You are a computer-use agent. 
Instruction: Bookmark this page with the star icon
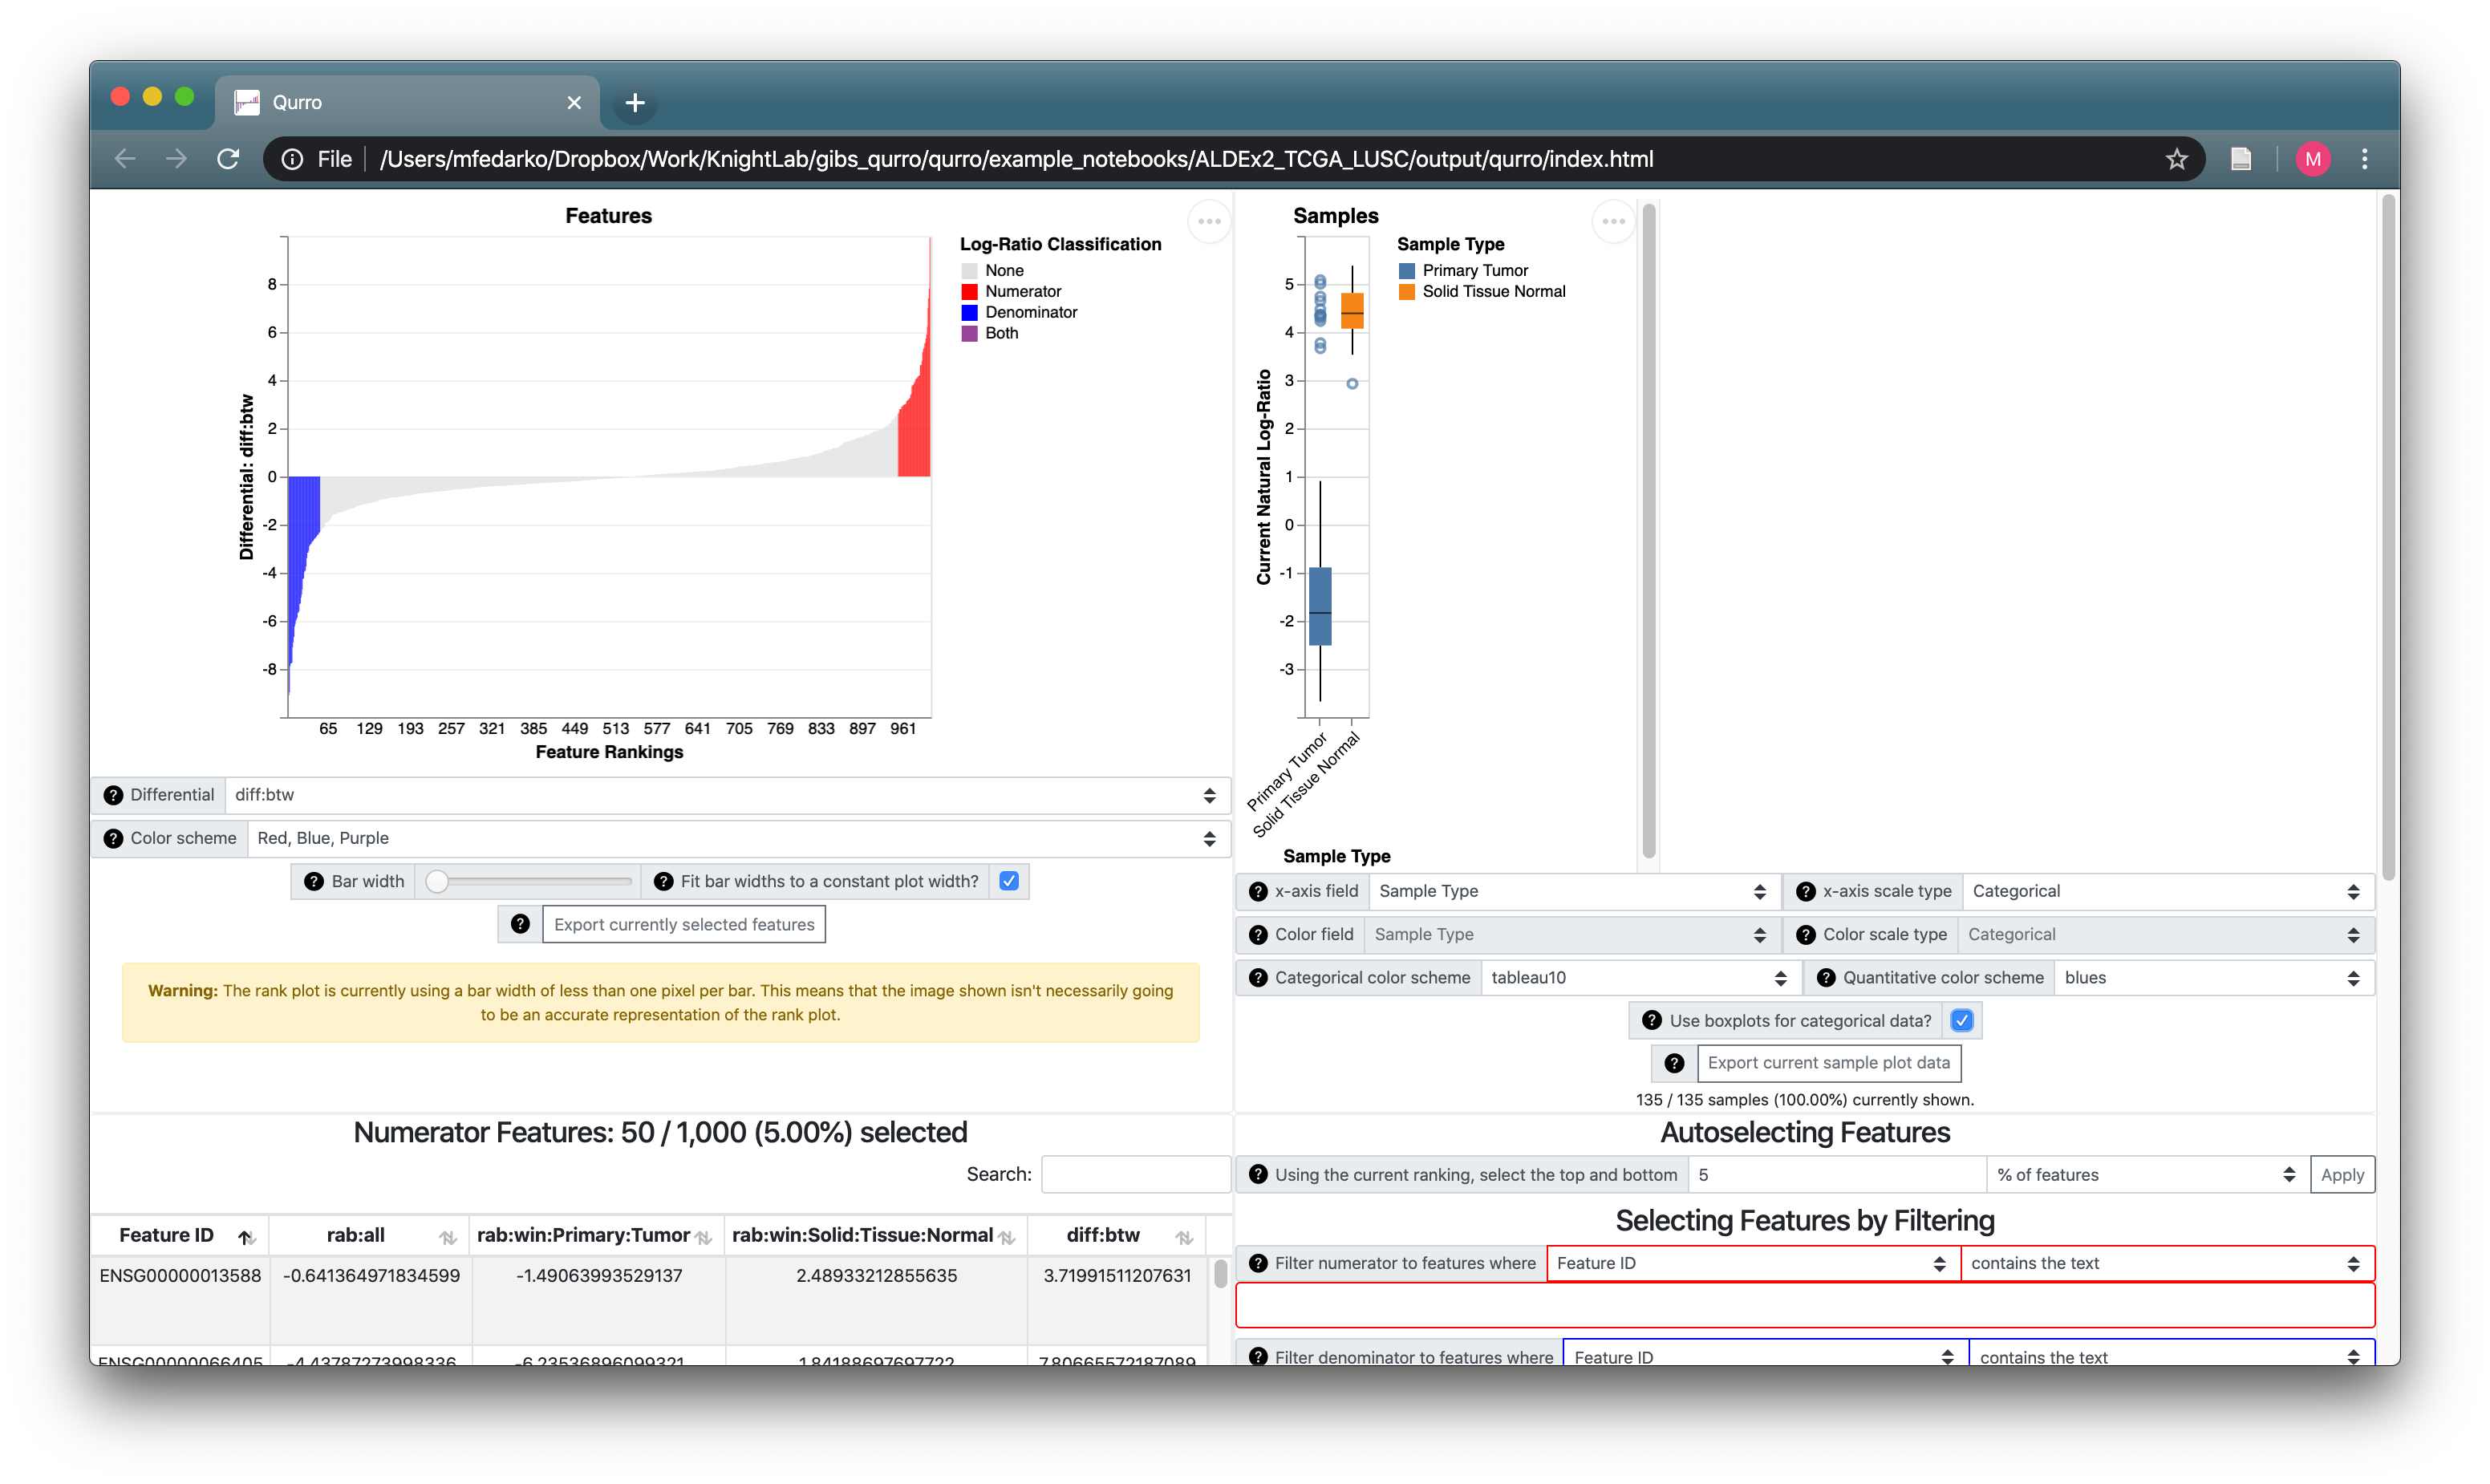2176,159
